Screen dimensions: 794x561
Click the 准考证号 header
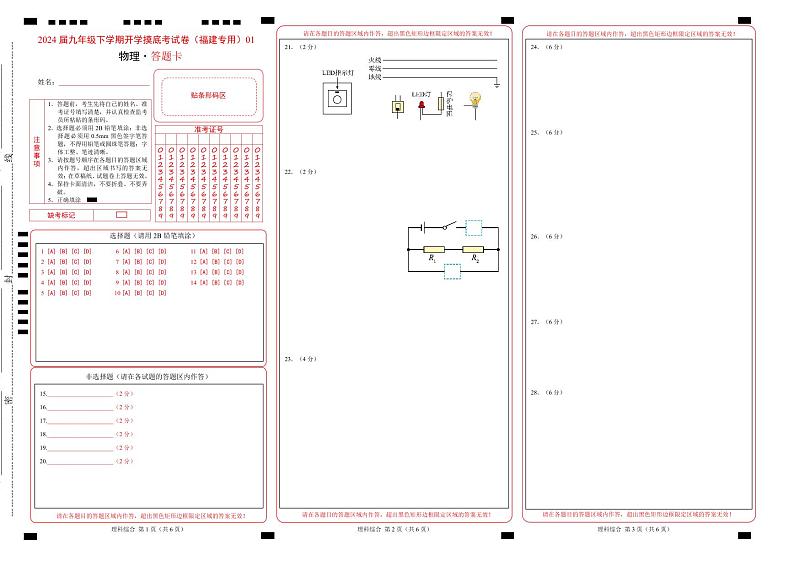click(209, 130)
